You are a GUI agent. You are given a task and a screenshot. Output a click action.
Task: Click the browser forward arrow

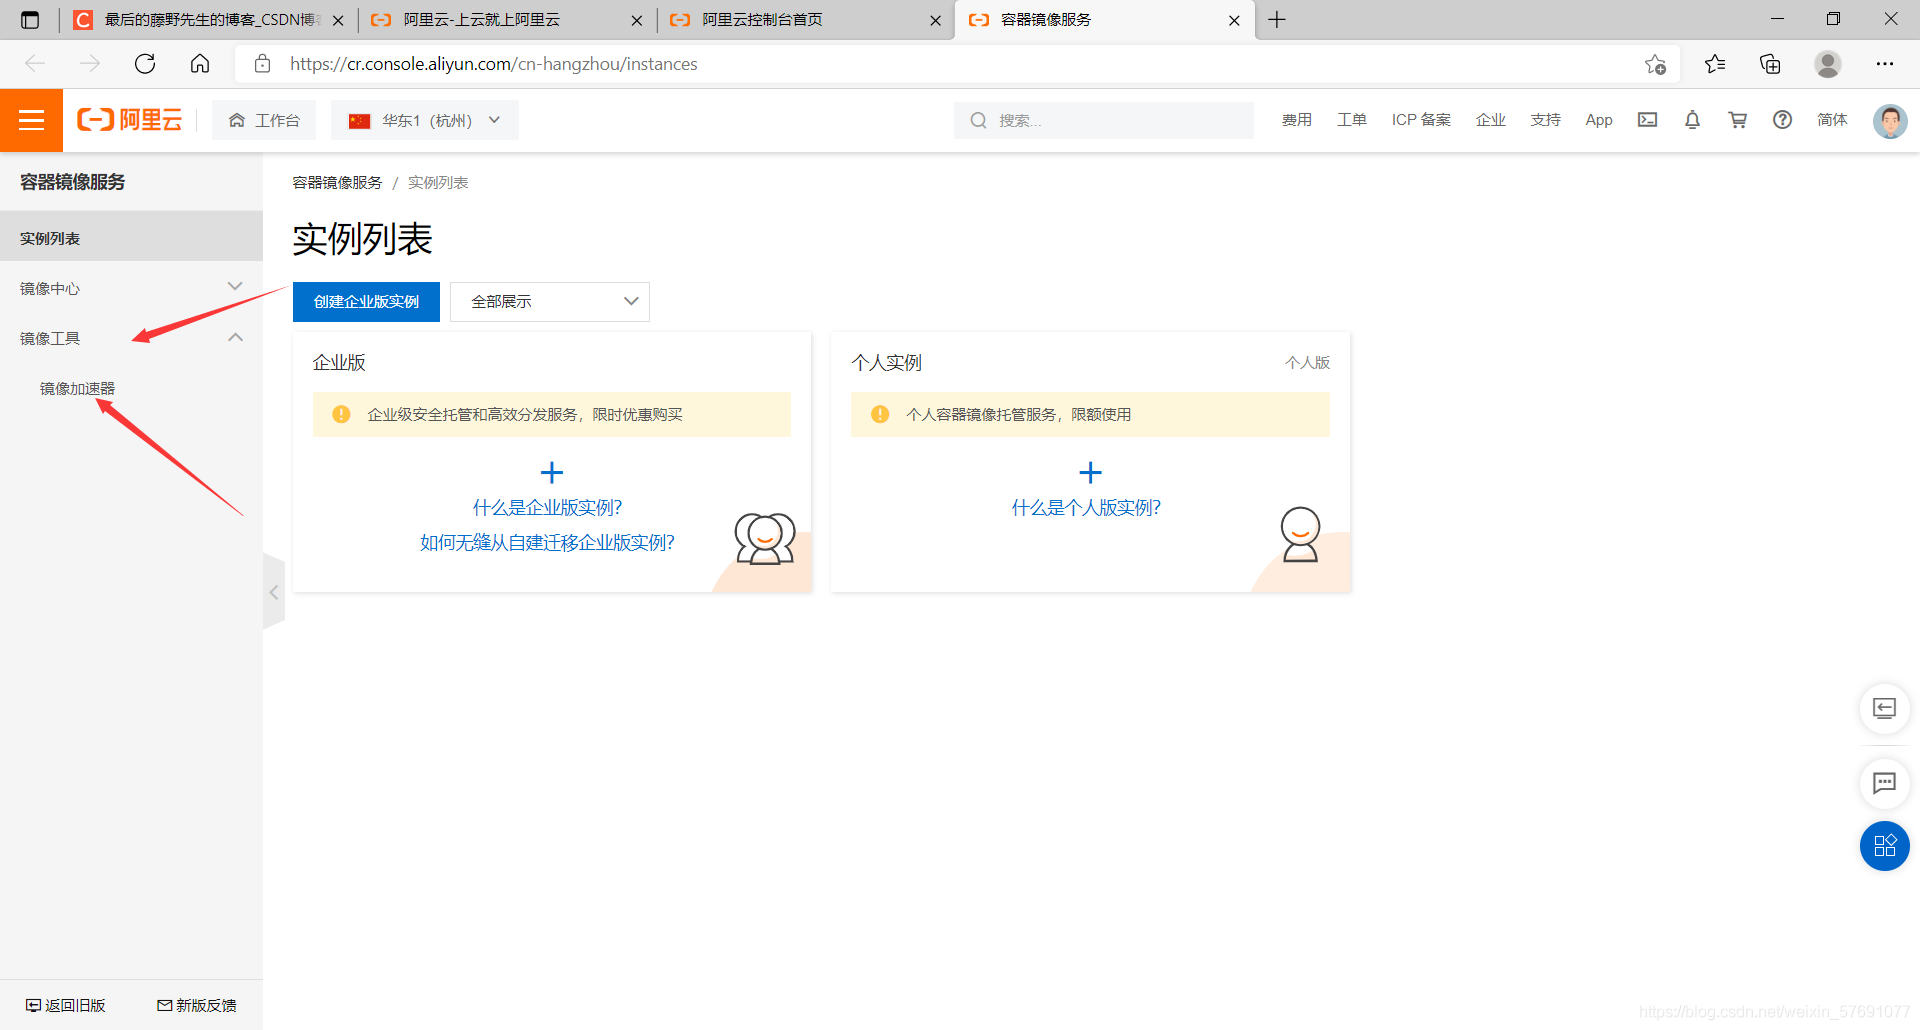(x=90, y=64)
